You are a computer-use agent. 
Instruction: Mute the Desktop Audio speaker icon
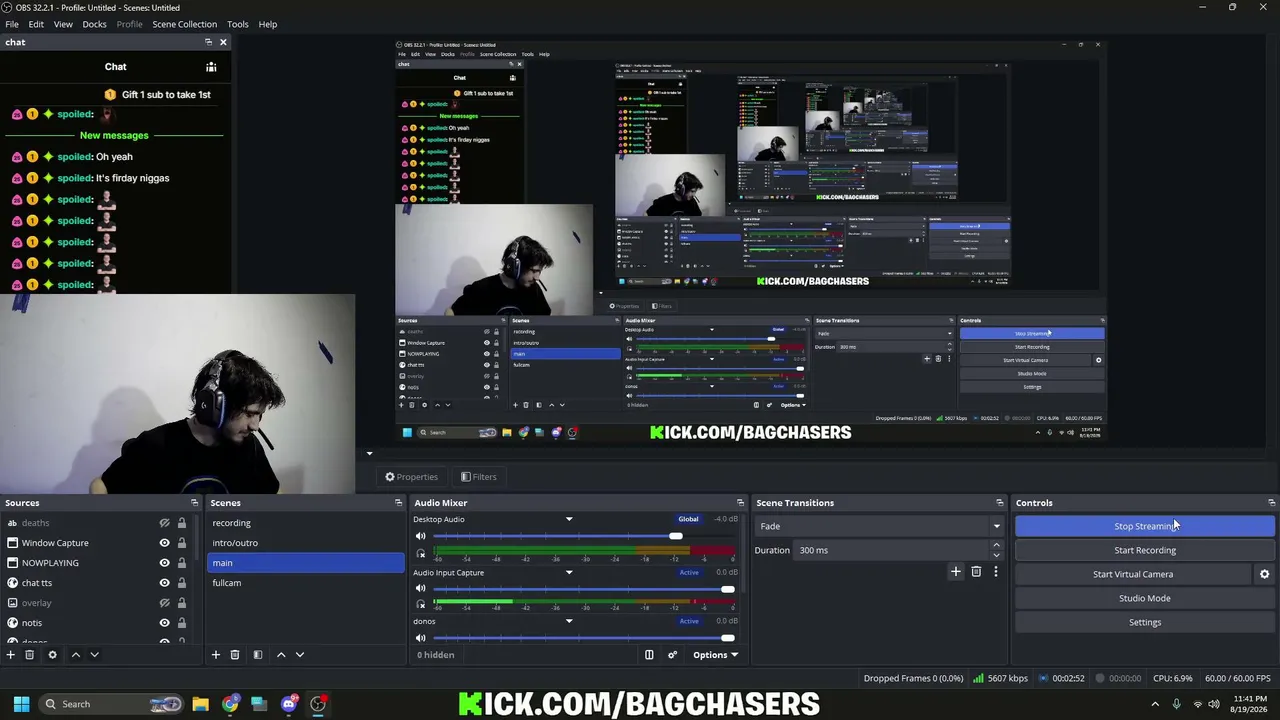421,536
